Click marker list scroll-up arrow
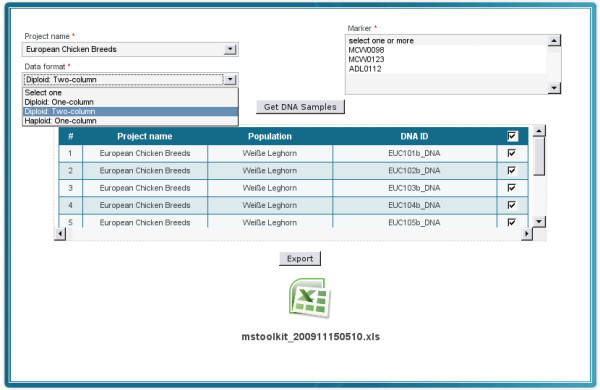This screenshot has height=390, width=600. pyautogui.click(x=554, y=40)
